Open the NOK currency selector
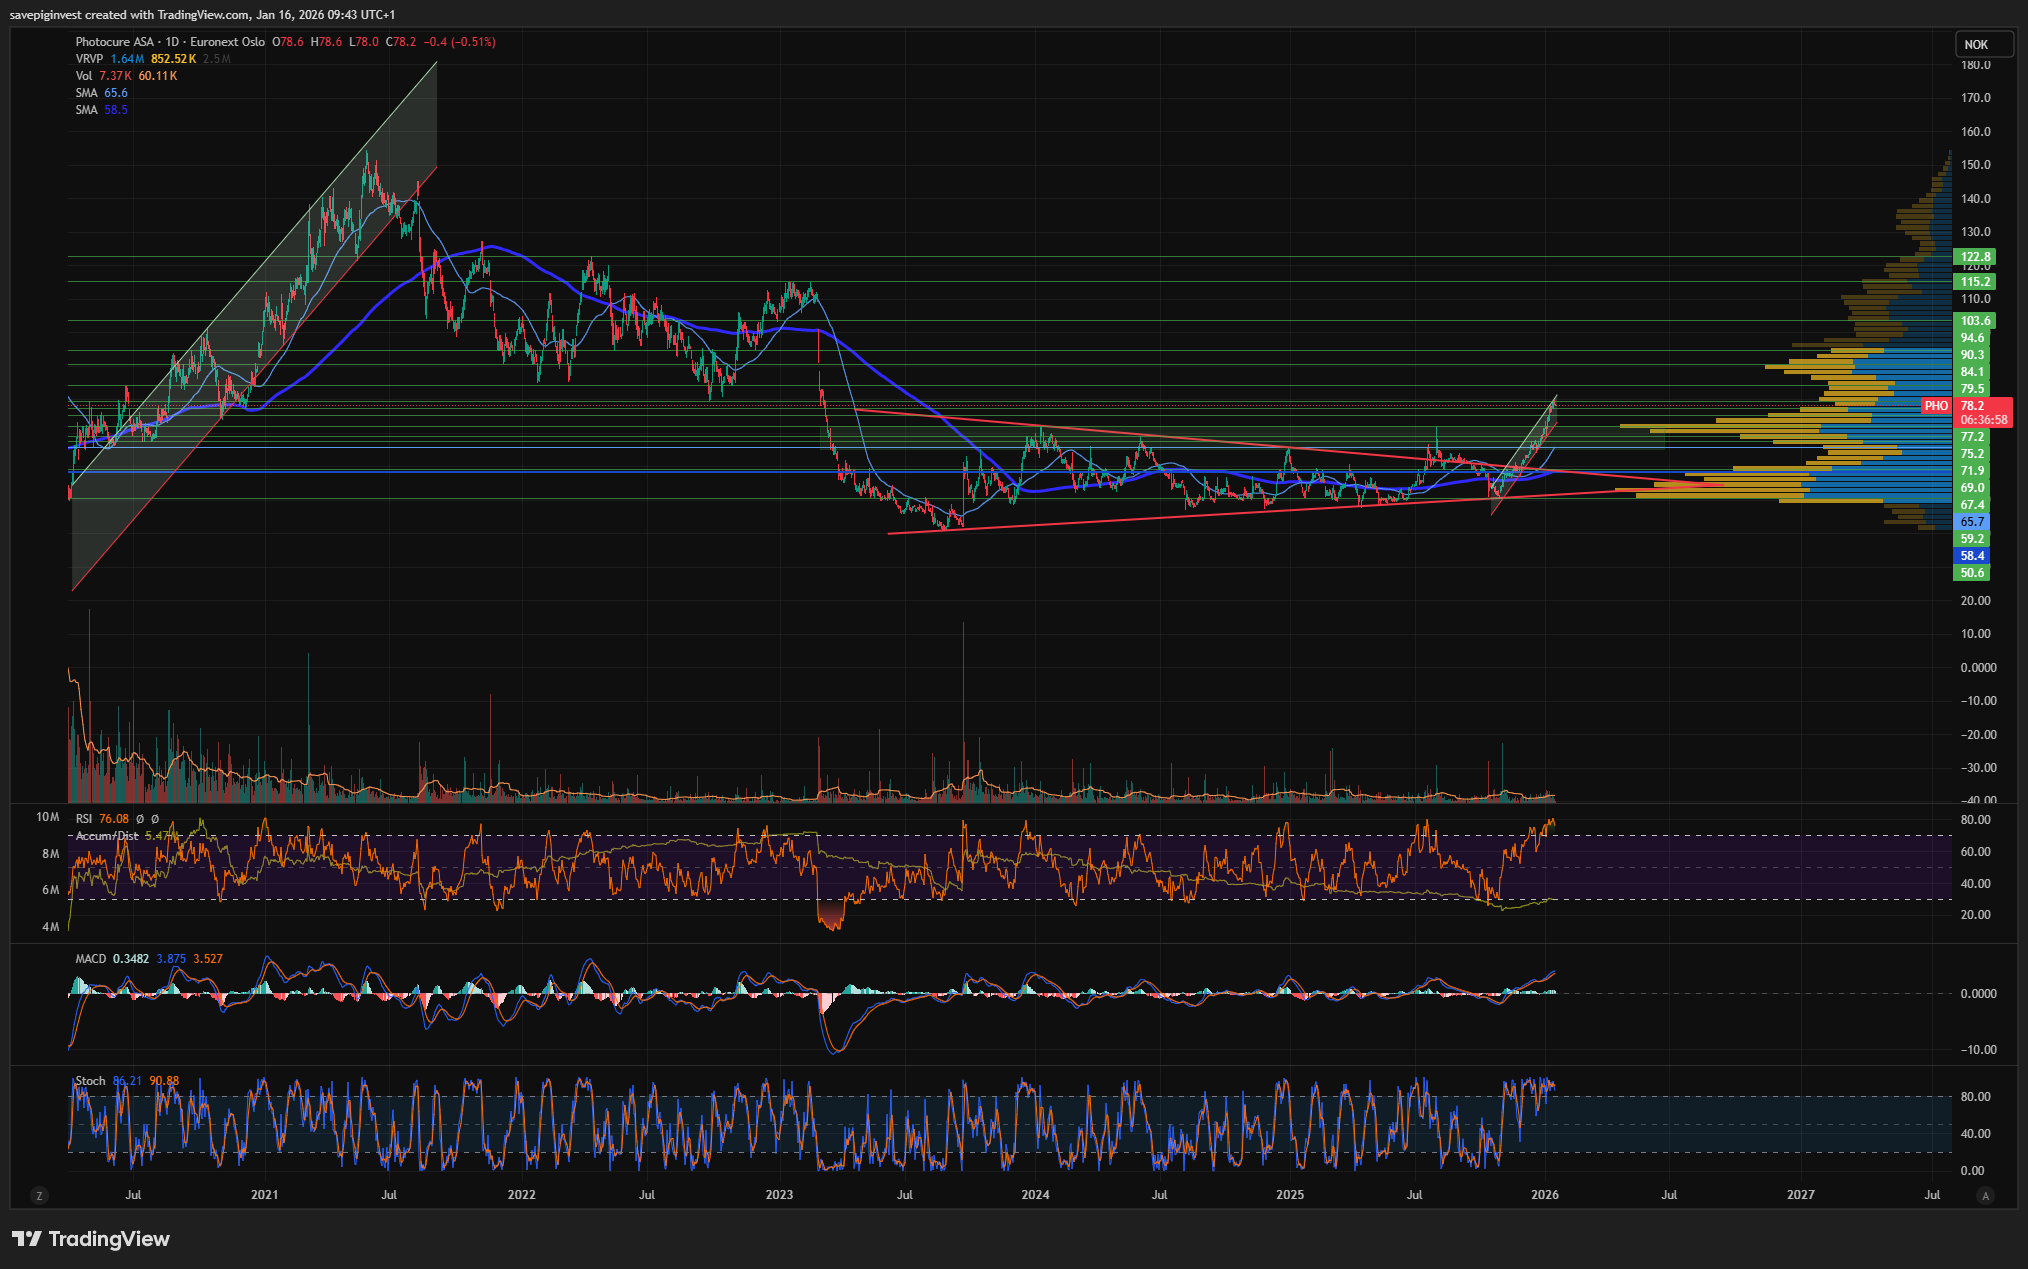 pos(1976,44)
